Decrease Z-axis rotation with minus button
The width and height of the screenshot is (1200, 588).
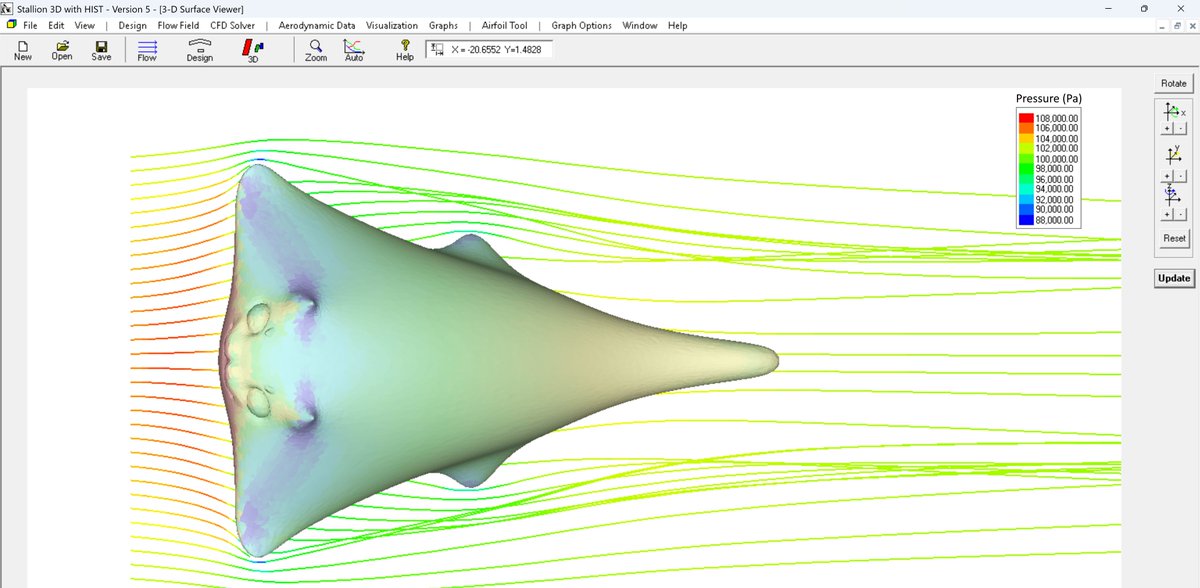coord(1181,215)
